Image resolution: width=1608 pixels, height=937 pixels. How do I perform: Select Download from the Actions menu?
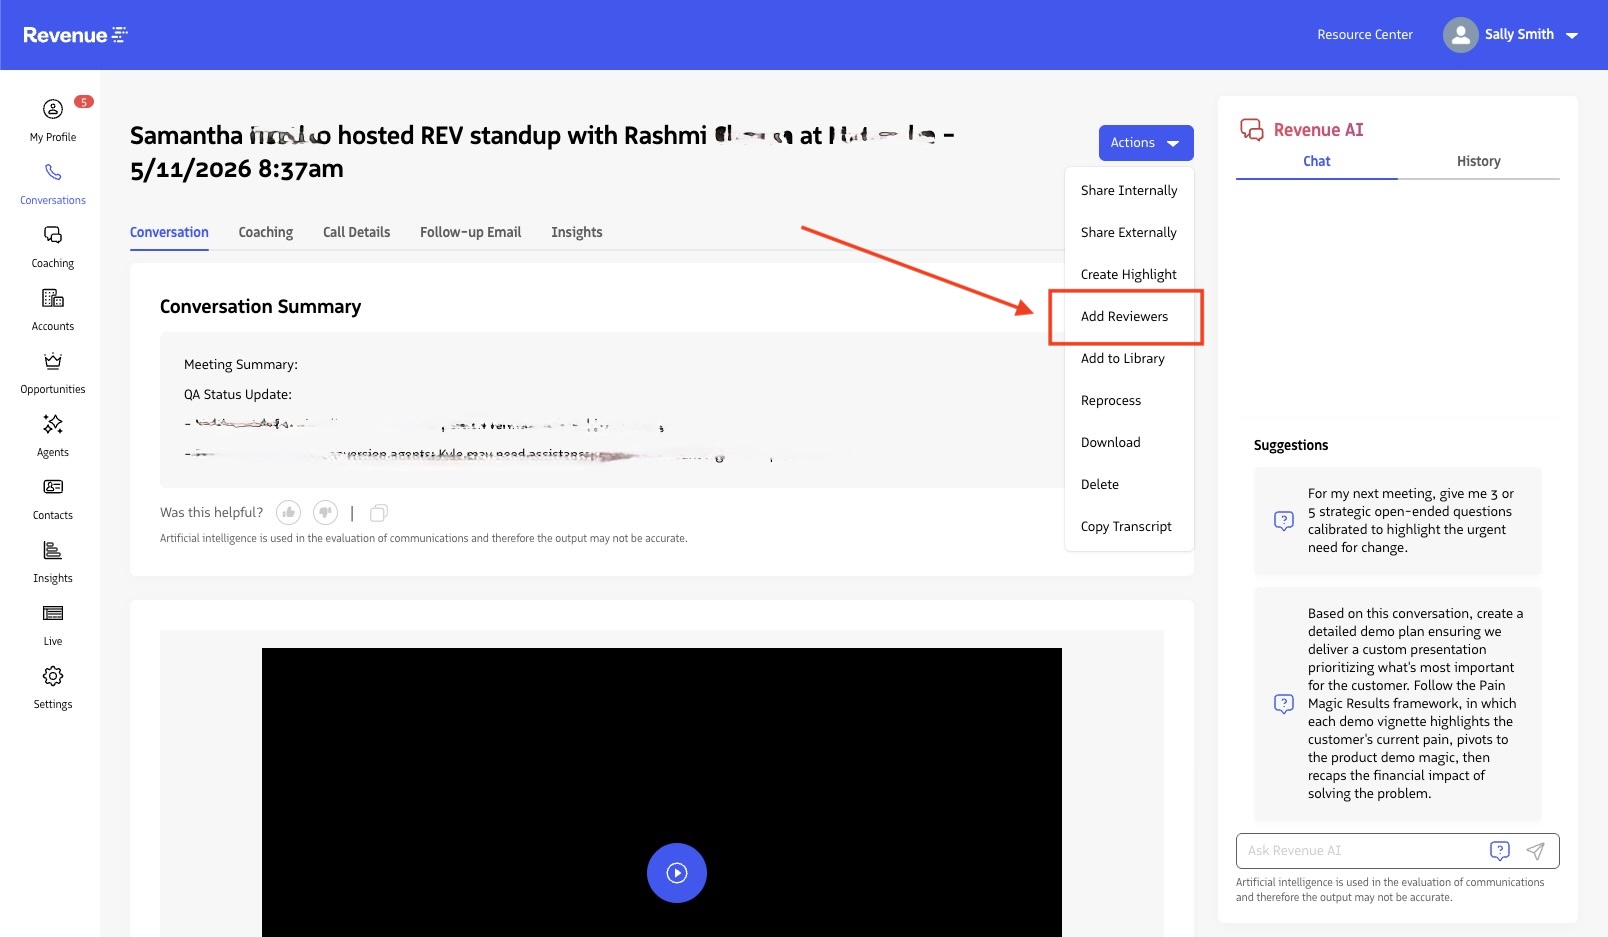point(1129,442)
